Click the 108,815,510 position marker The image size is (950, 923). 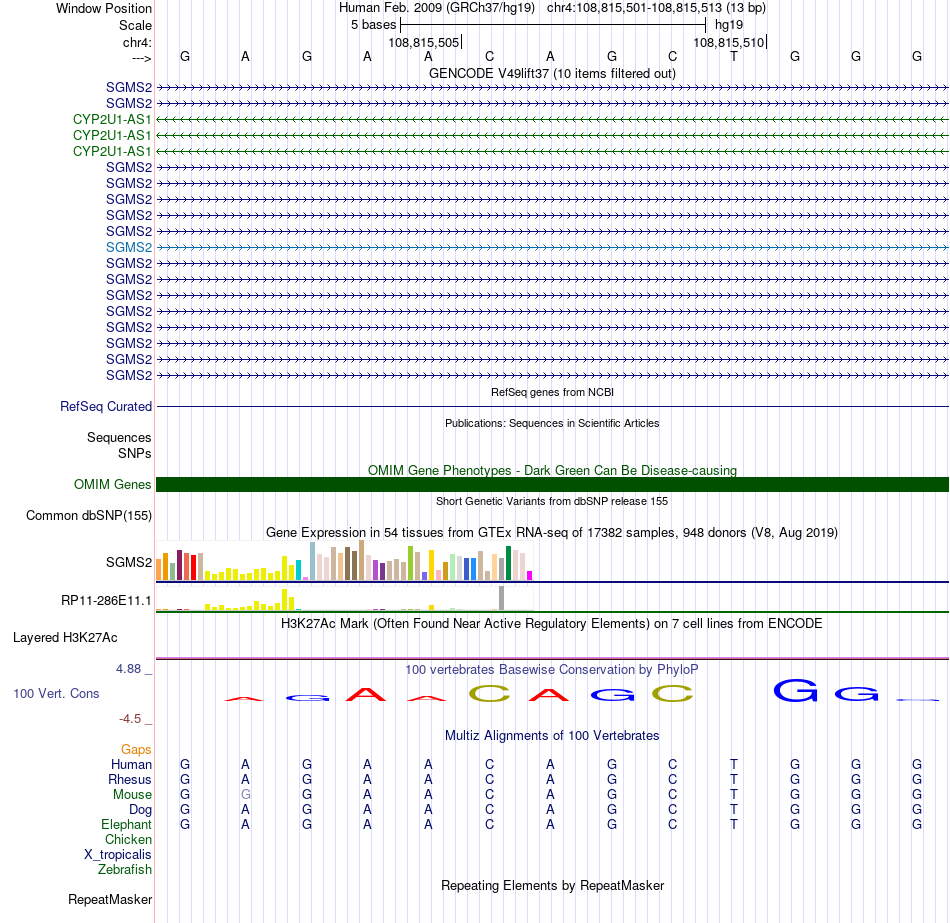click(x=728, y=42)
